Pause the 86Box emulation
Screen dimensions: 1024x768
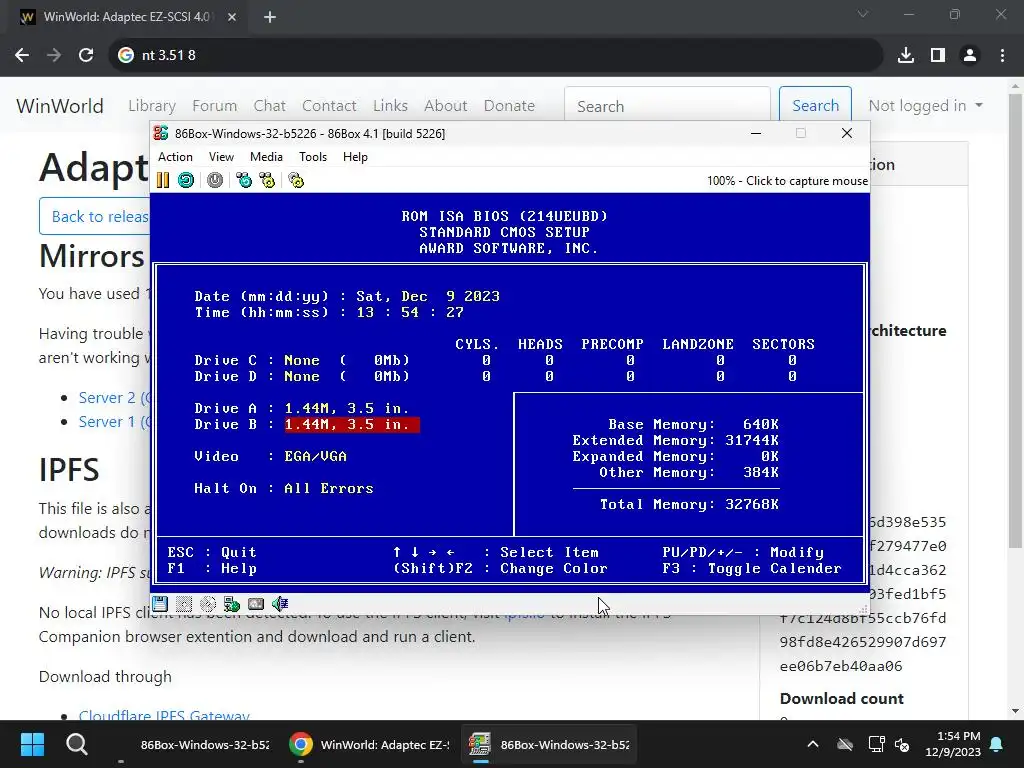163,180
